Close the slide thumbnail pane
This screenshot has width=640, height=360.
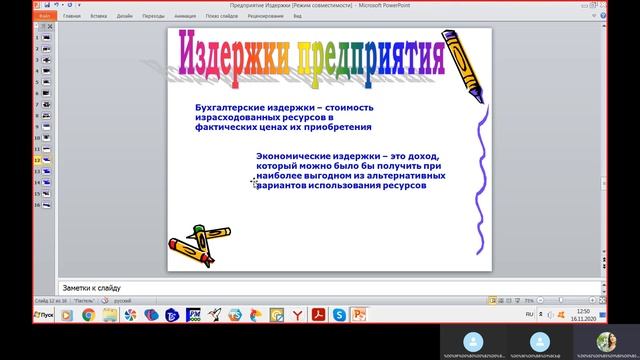point(50,27)
